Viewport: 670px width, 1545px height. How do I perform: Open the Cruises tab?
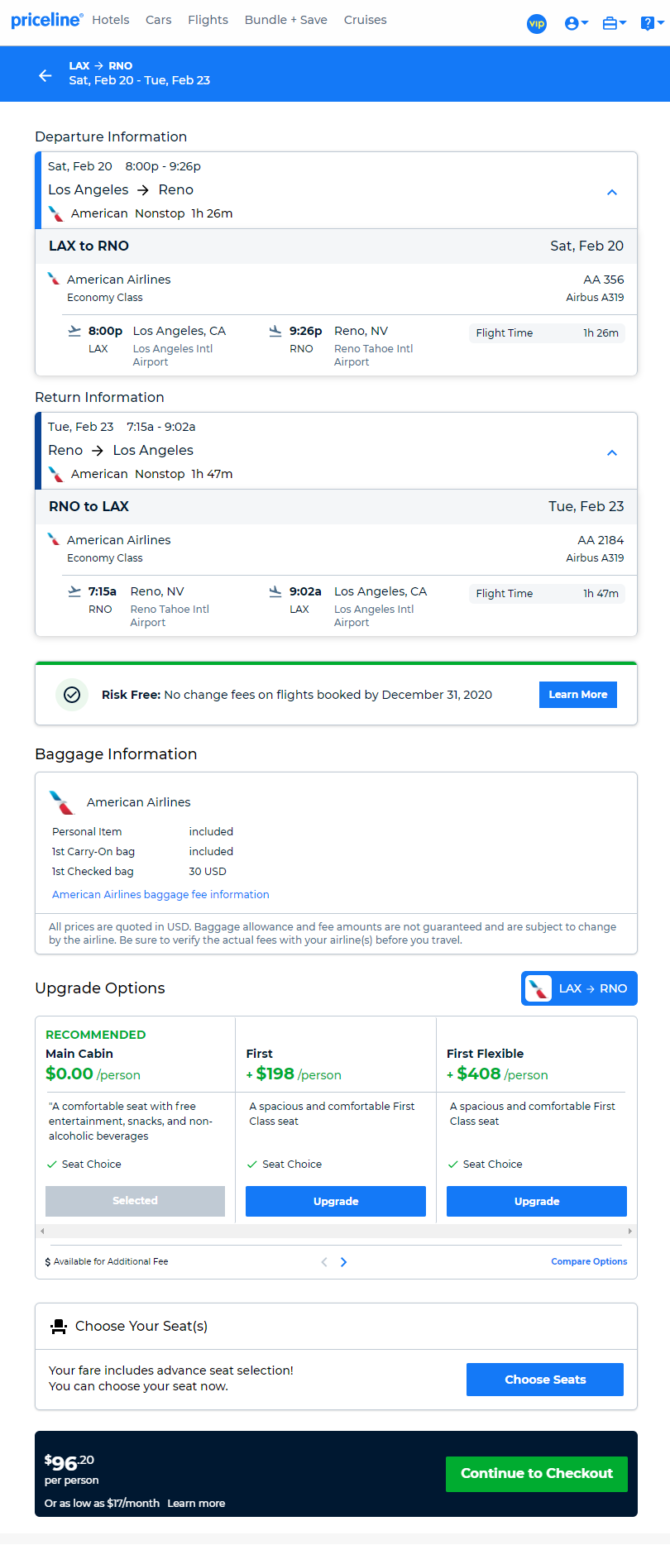[365, 20]
